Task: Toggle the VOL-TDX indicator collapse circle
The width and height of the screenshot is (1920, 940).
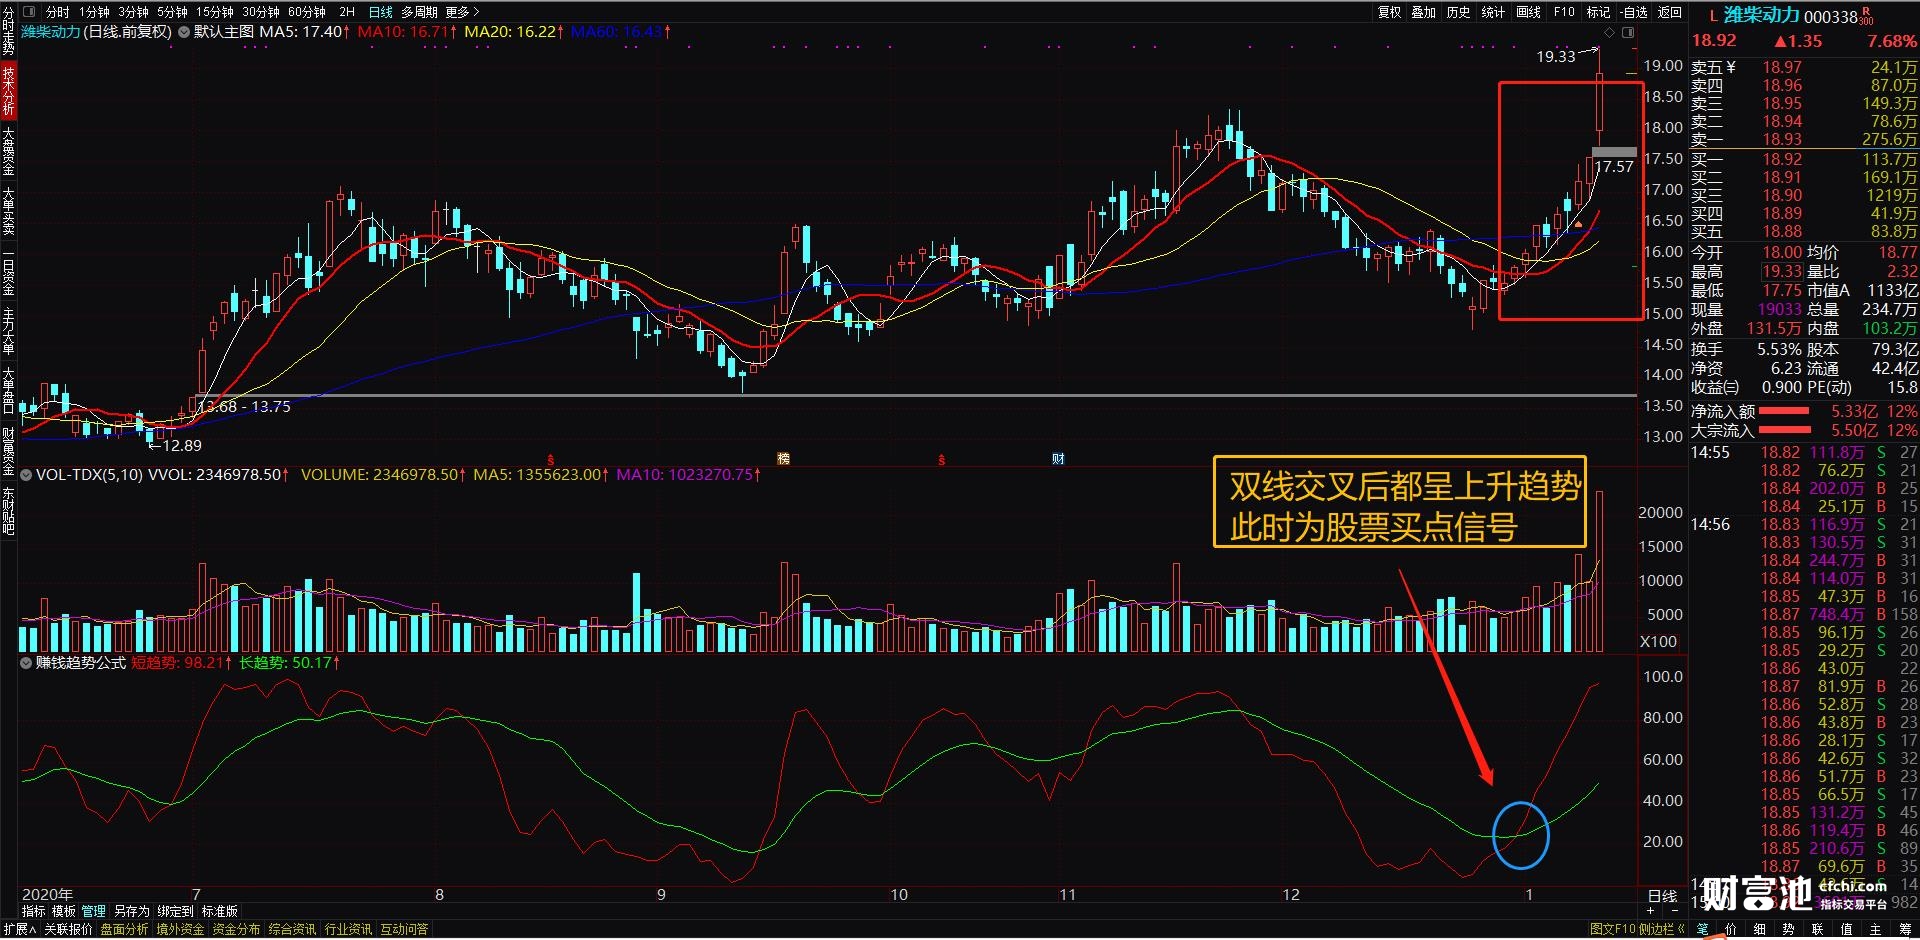Action: (26, 474)
